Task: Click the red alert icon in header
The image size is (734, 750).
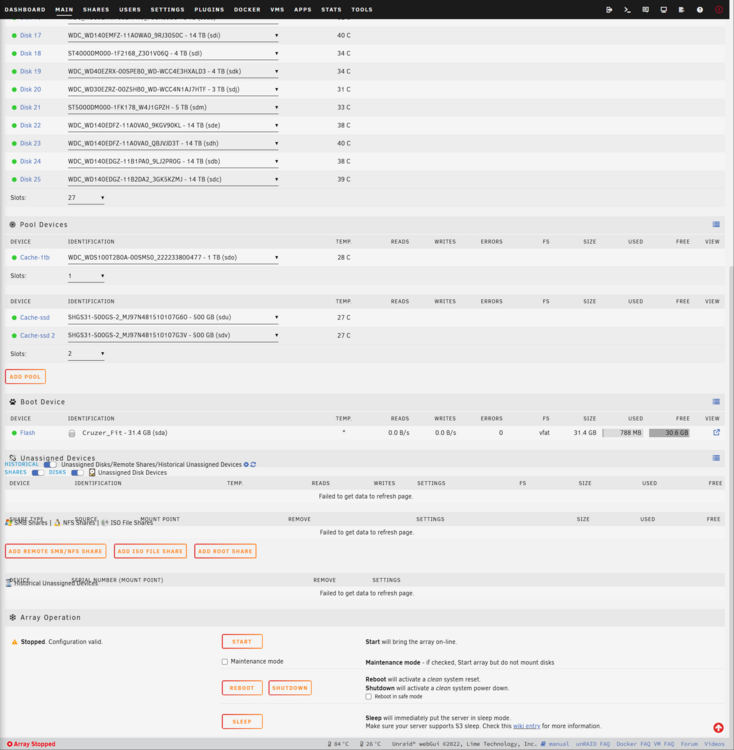Action: [x=718, y=10]
